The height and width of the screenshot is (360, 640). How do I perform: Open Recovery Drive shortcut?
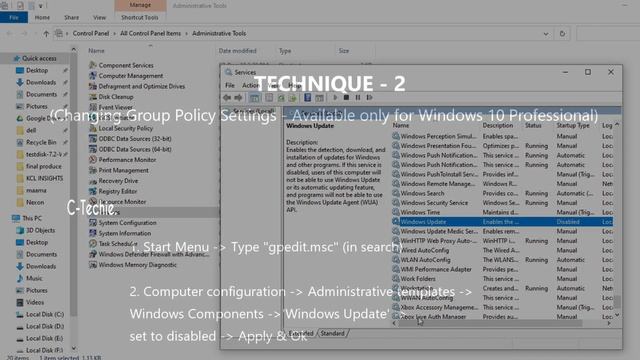pyautogui.click(x=114, y=181)
